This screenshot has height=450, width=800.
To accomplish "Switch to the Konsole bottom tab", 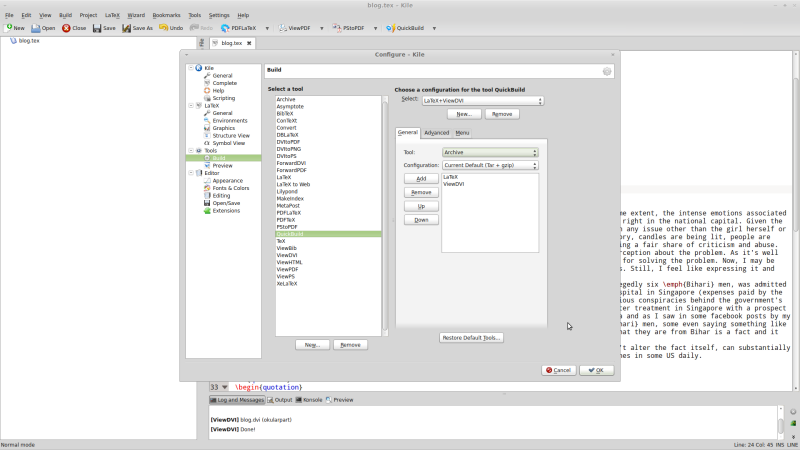I will click(x=309, y=400).
